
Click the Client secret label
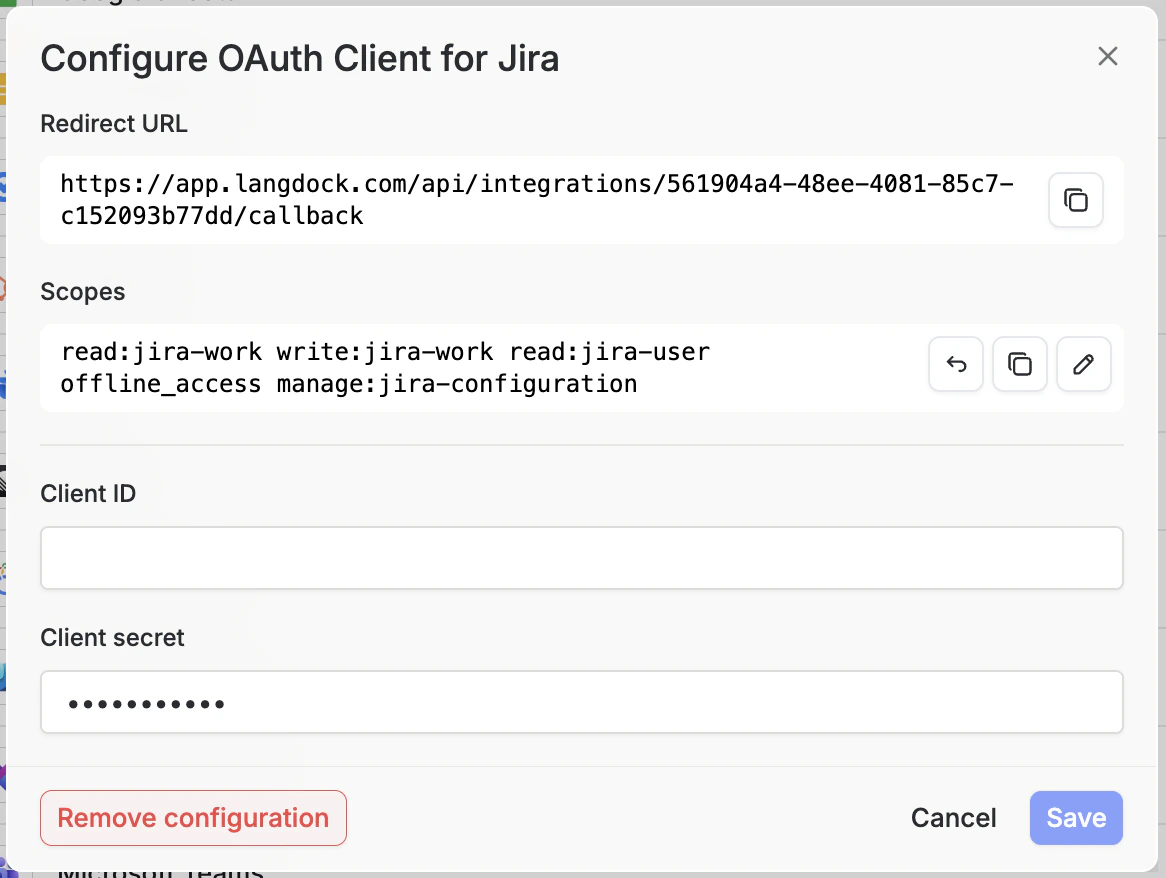[112, 638]
